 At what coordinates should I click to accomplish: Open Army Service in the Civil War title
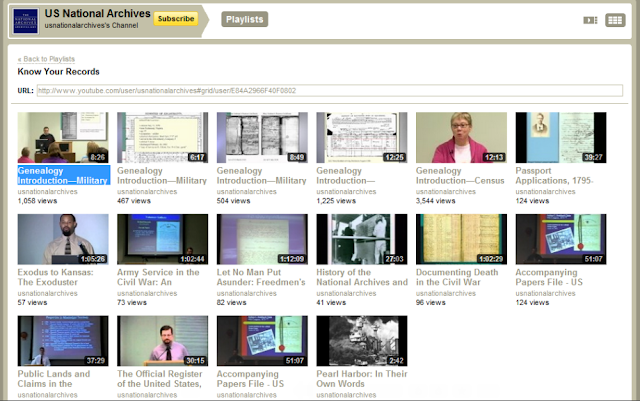point(158,277)
